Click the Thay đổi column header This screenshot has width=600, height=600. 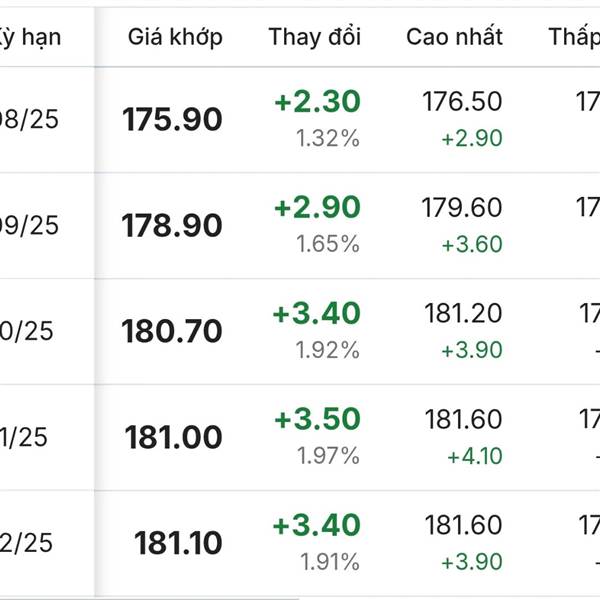(x=315, y=37)
